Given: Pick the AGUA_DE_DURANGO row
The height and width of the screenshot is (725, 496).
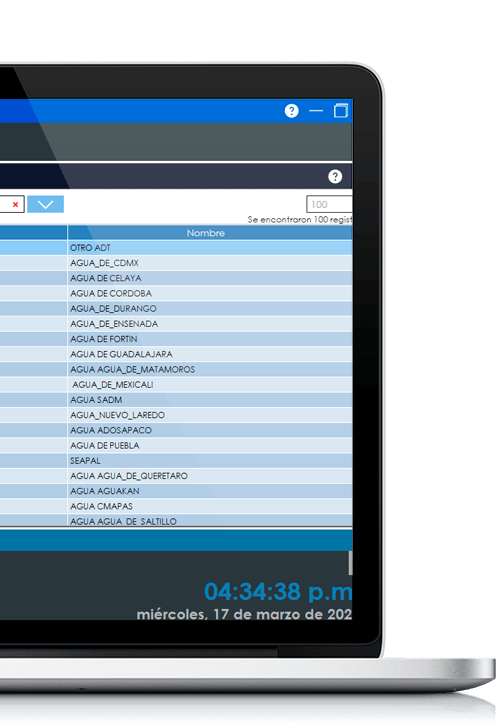Looking at the screenshot, I should [x=176, y=309].
